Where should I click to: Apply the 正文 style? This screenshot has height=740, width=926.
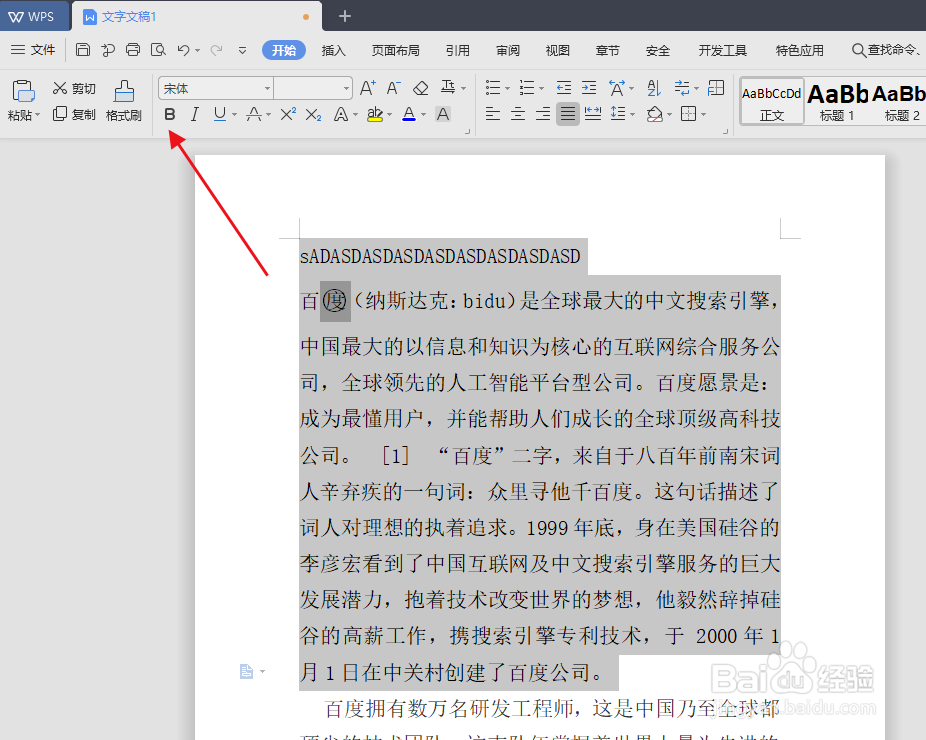(771, 102)
